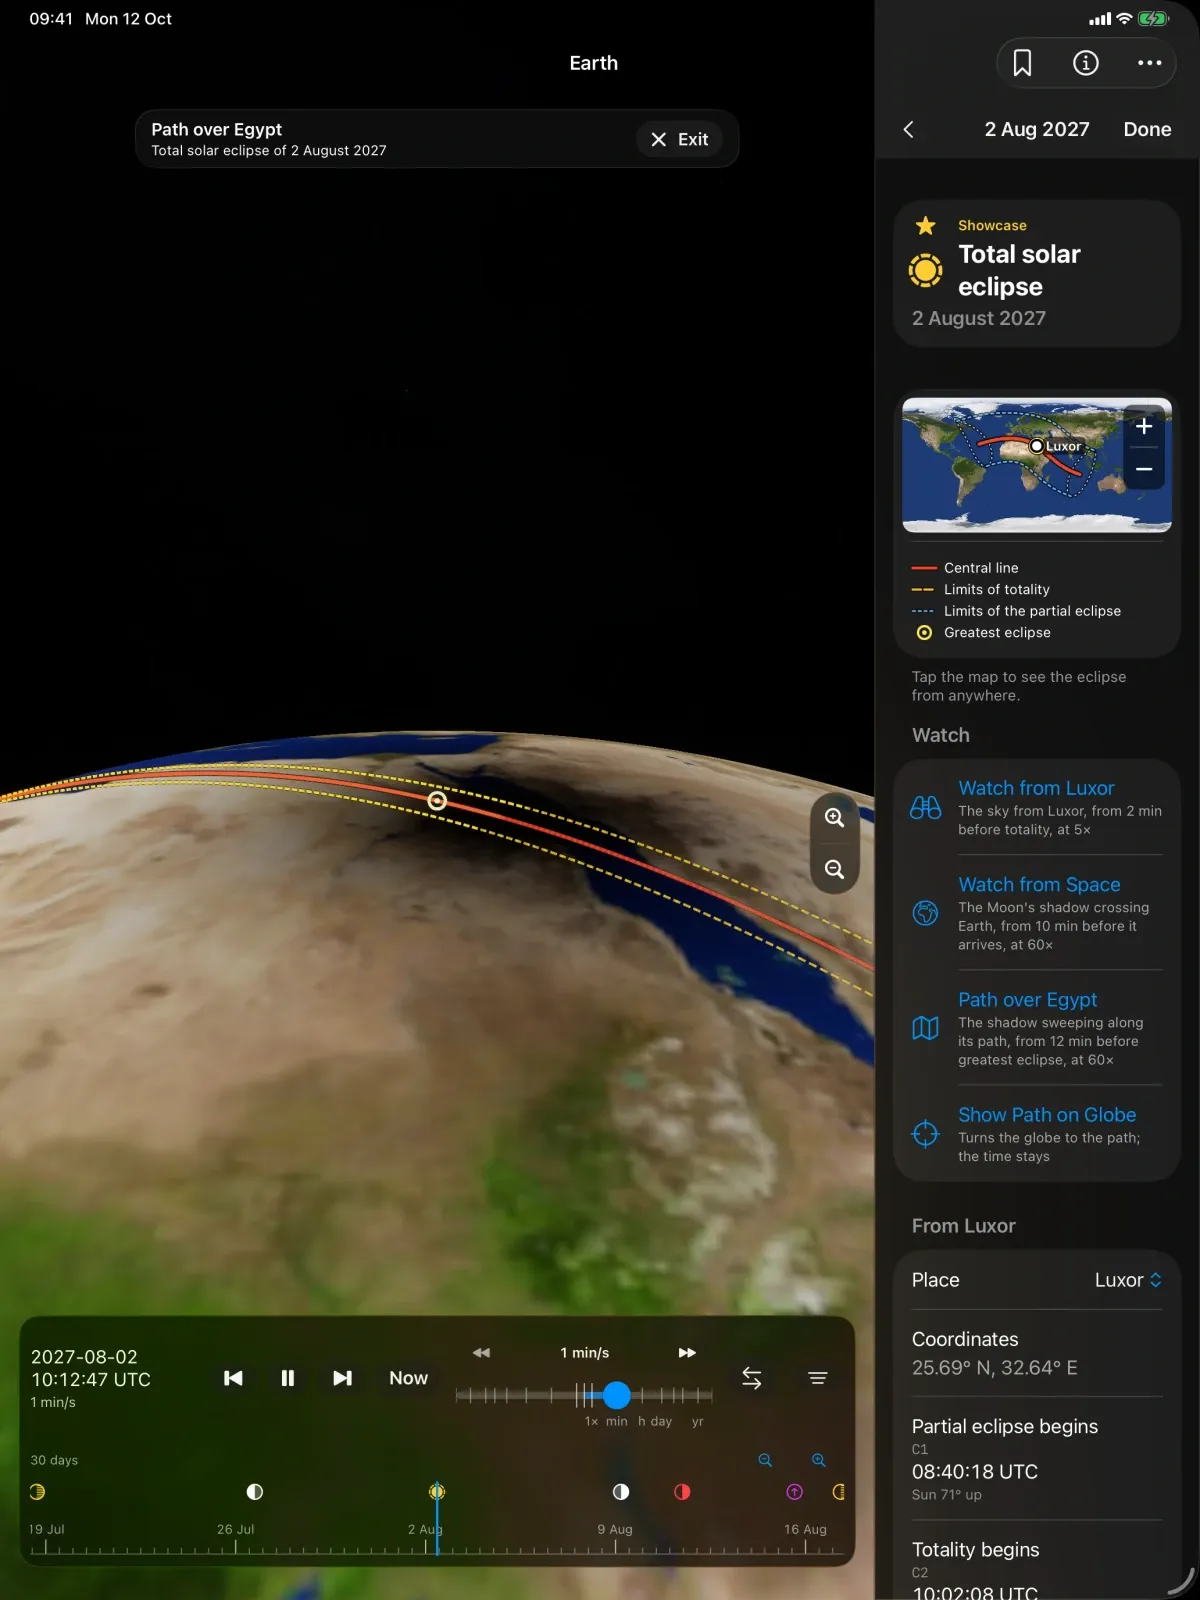The image size is (1200, 1600).
Task: Tap the Wi-Fi status icon
Action: pos(1124,18)
